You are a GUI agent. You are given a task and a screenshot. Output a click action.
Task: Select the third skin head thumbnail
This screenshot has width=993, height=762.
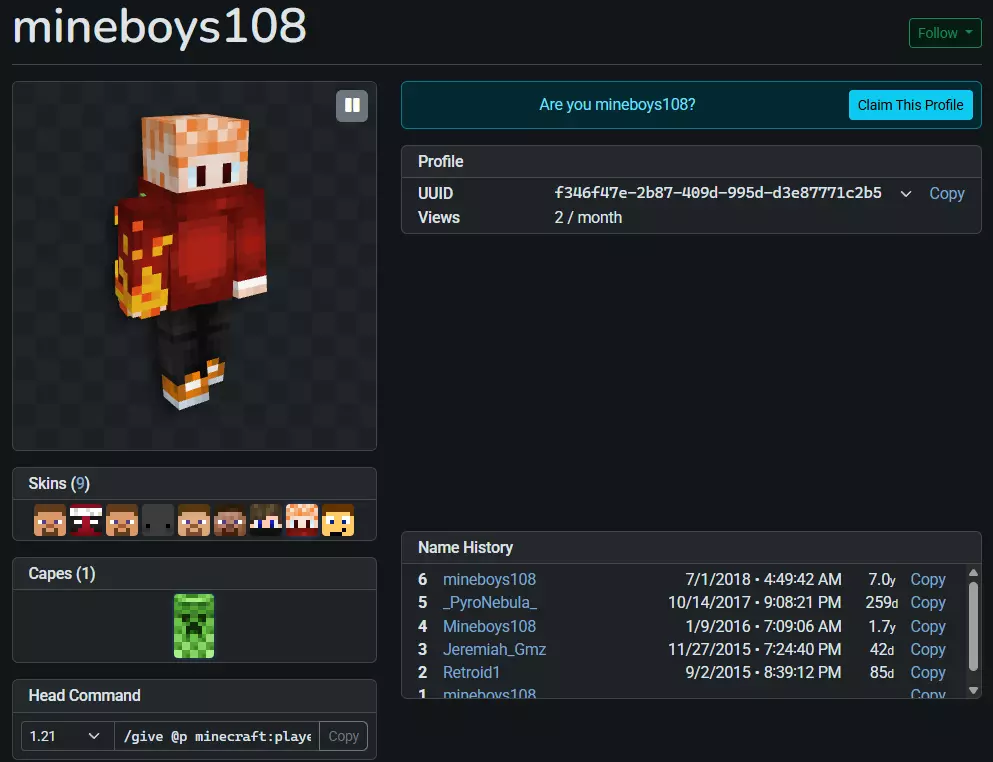[x=122, y=520]
